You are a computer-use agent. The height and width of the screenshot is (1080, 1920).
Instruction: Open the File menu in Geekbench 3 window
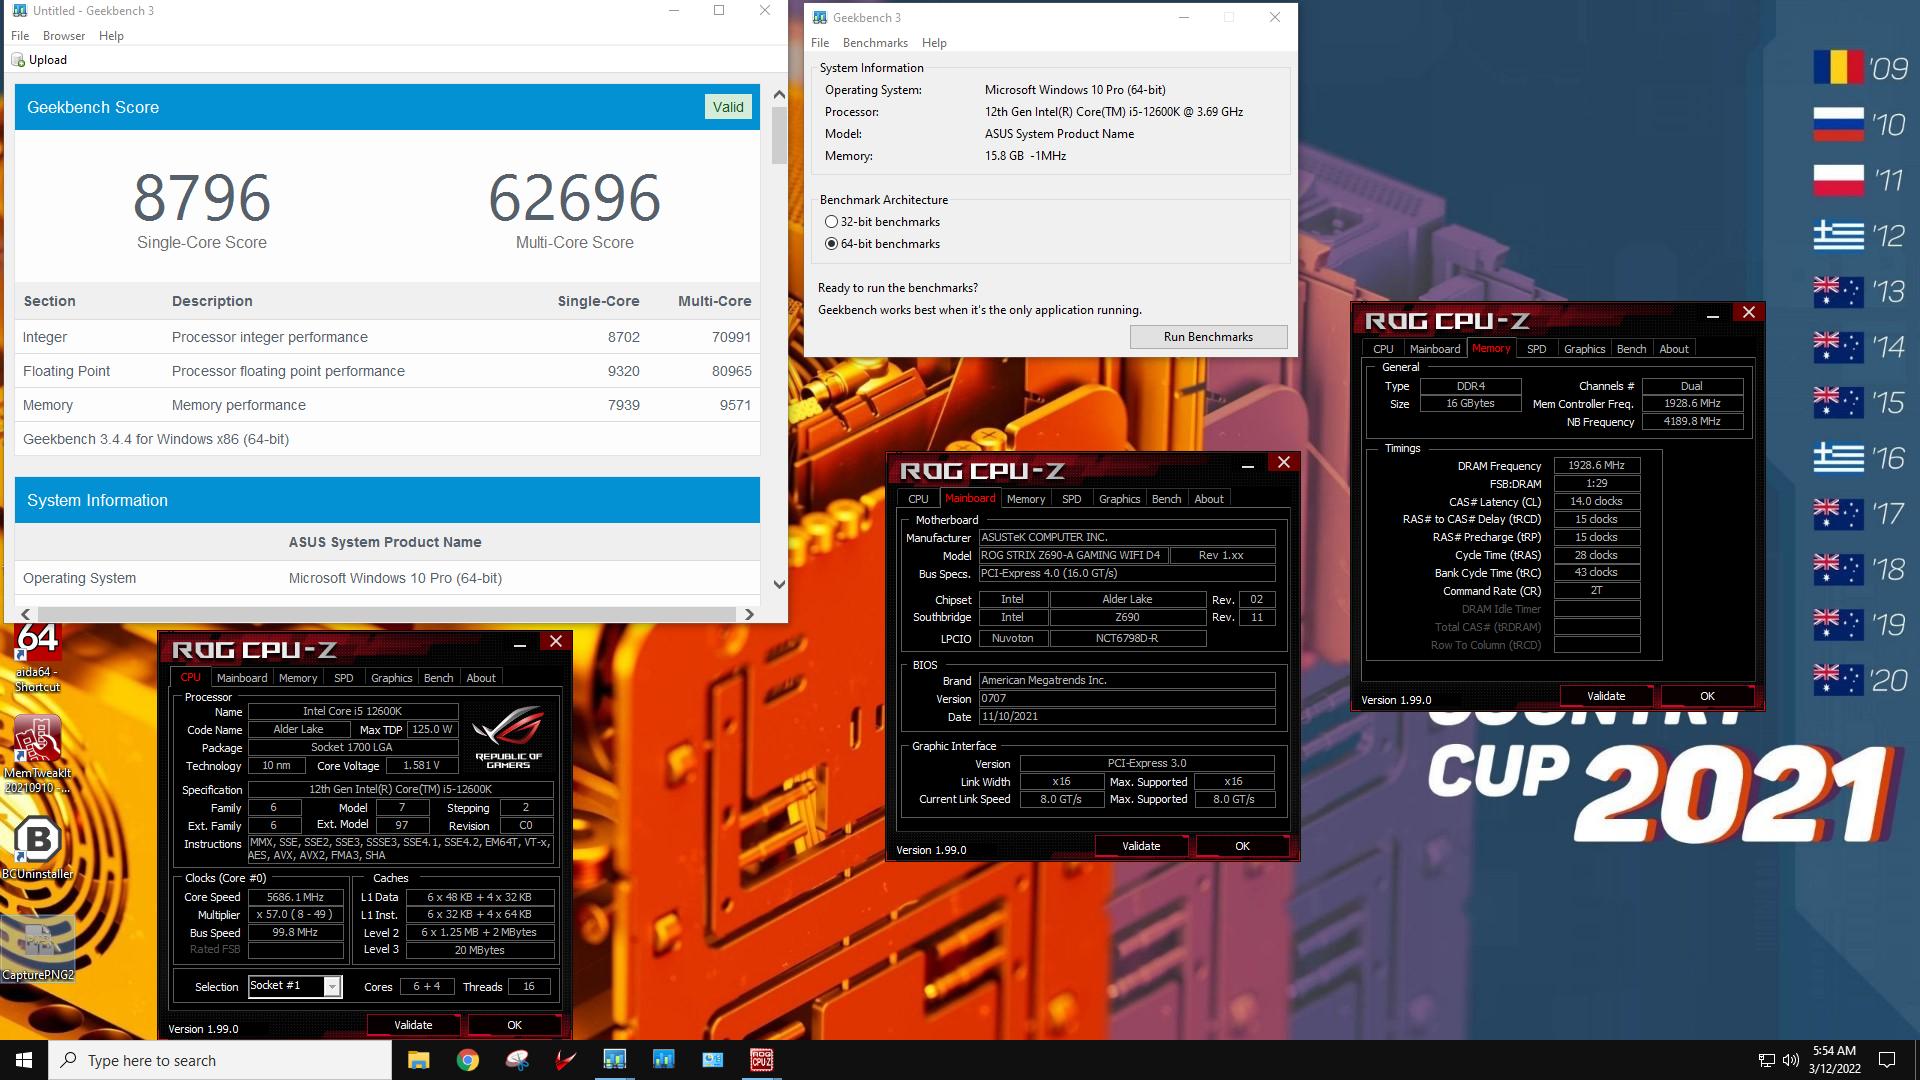820,43
